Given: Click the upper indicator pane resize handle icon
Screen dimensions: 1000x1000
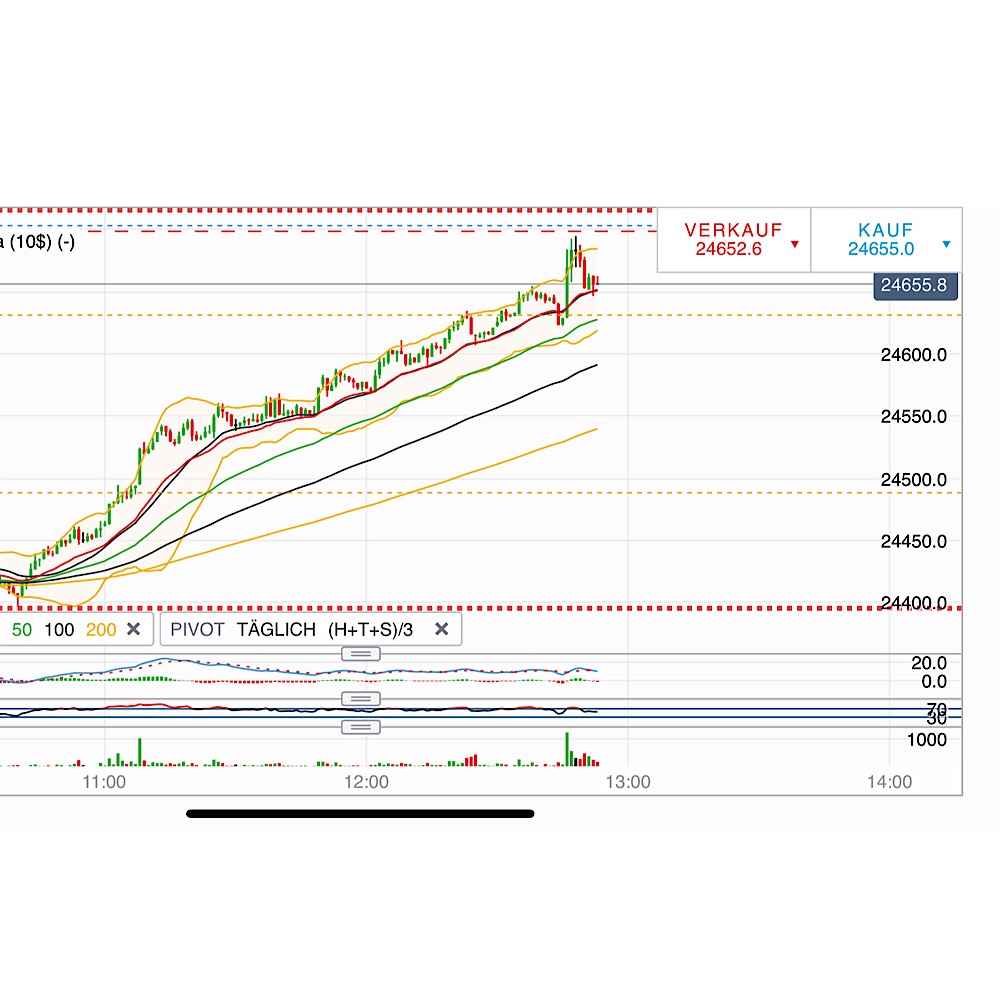Looking at the screenshot, I should coord(360,653).
